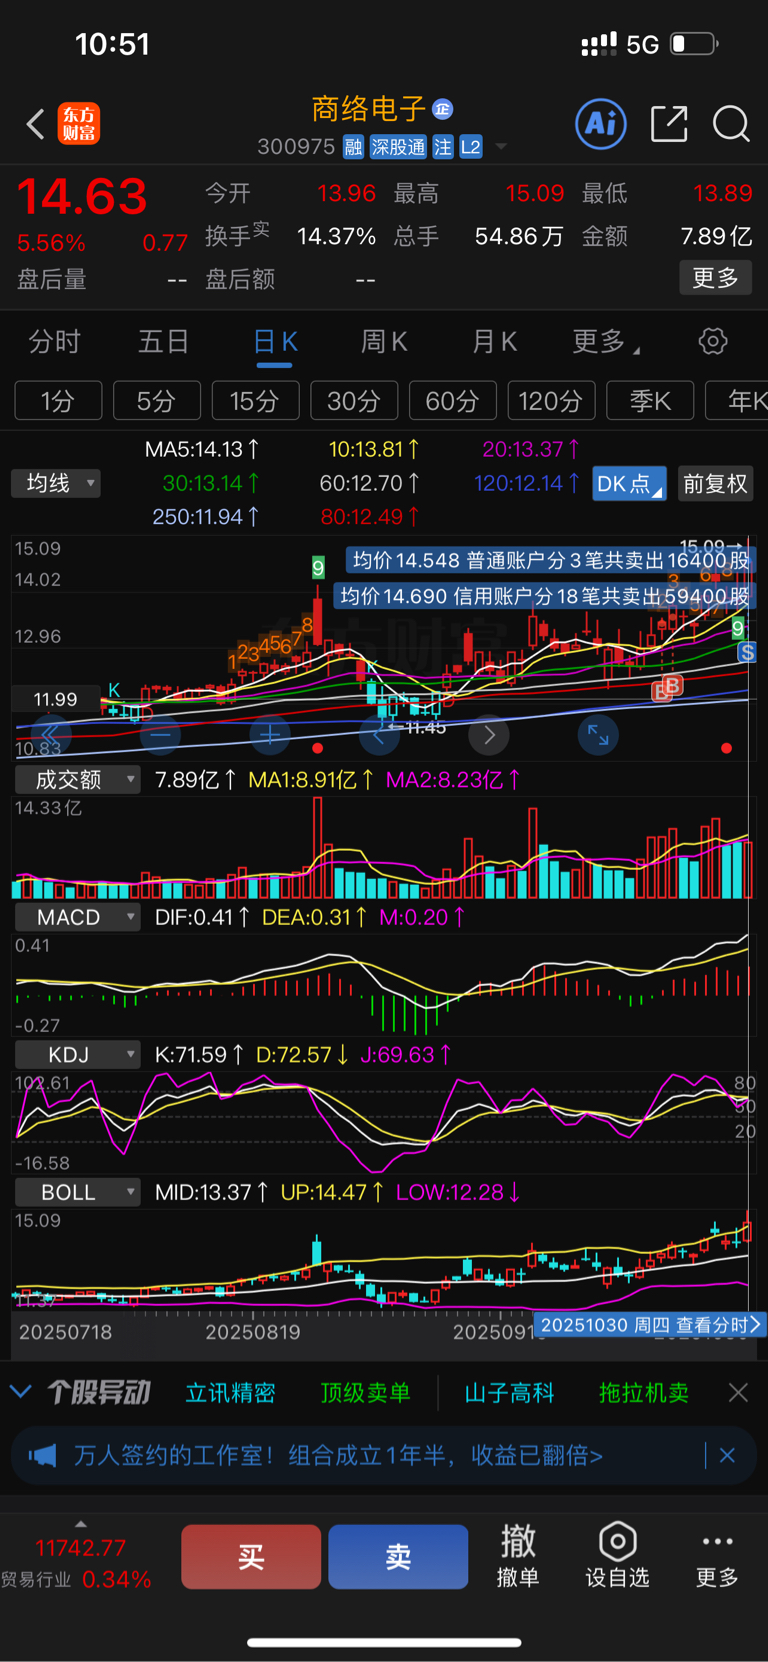Viewport: 768px width, 1662px height.
Task: Select 30分 period
Action: tap(354, 401)
